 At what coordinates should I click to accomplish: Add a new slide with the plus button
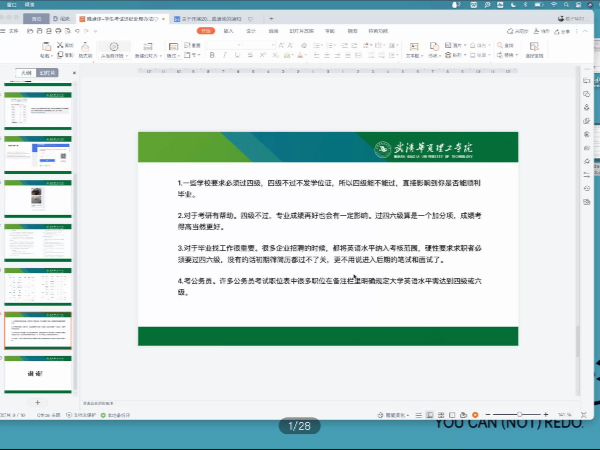pos(37,401)
